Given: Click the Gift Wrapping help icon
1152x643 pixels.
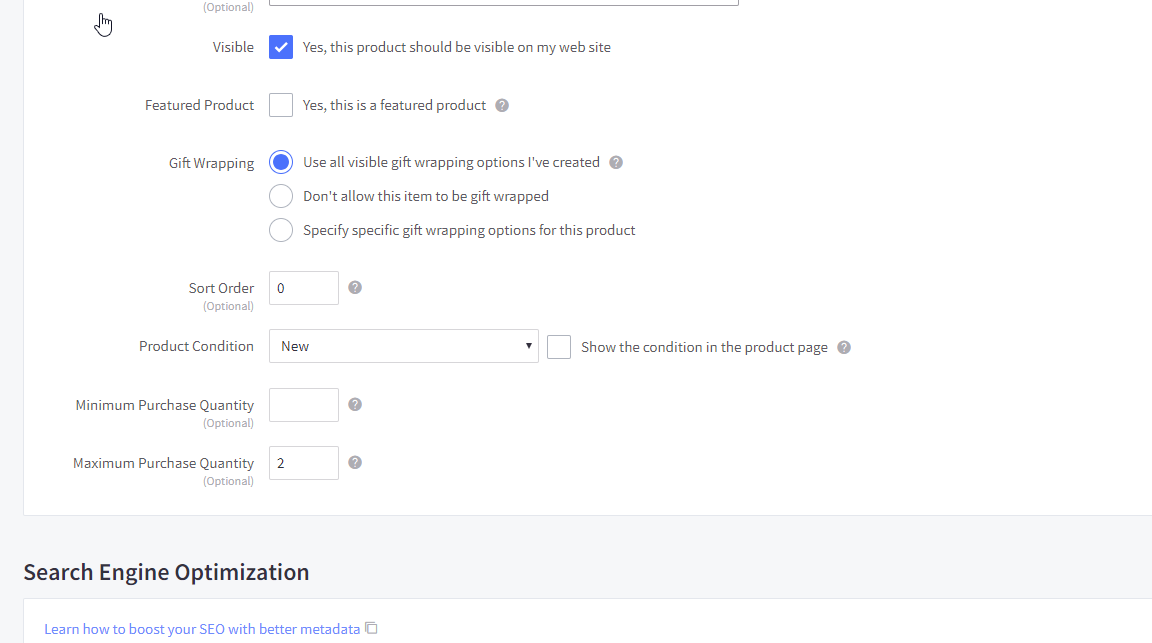Looking at the screenshot, I should coord(616,162).
